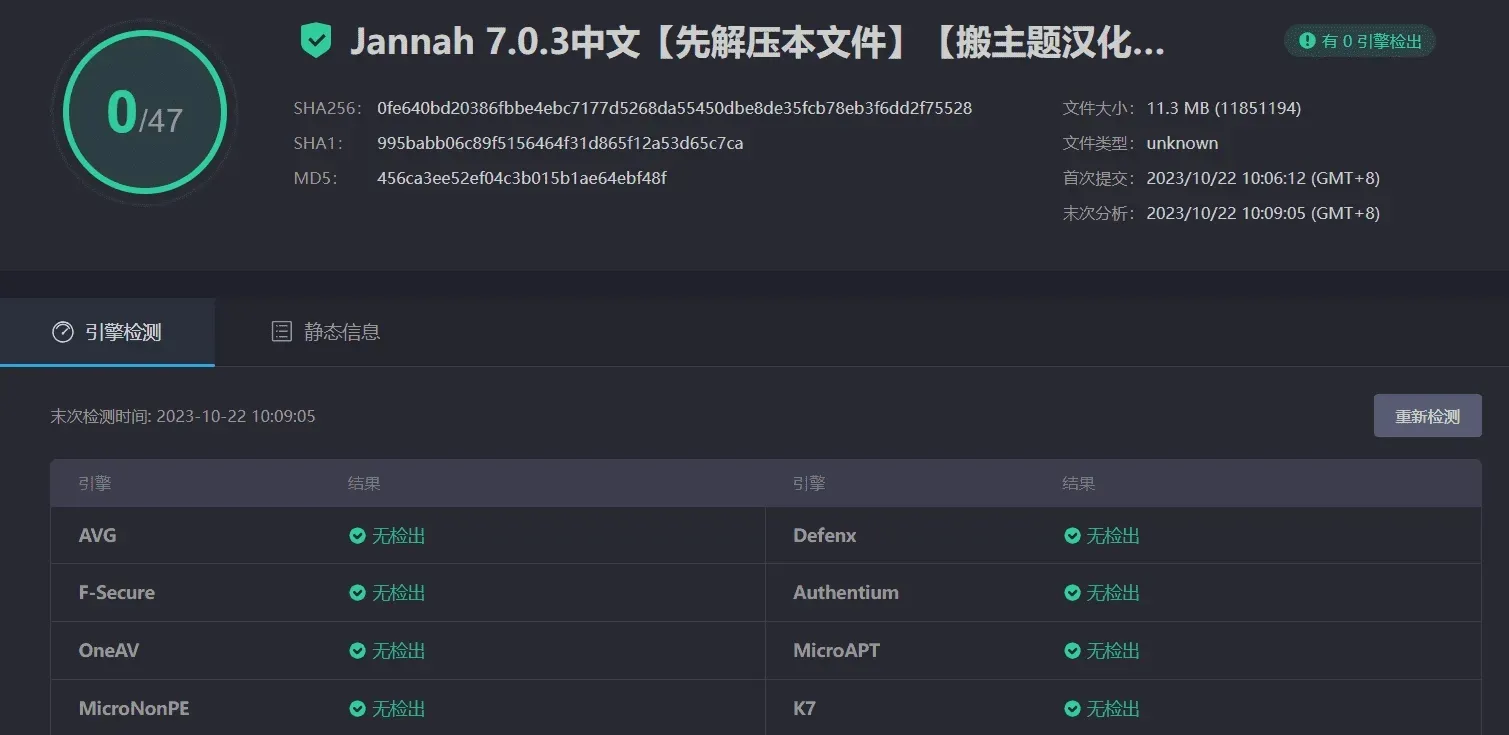Click the left 引擎 column header

[x=95, y=484]
